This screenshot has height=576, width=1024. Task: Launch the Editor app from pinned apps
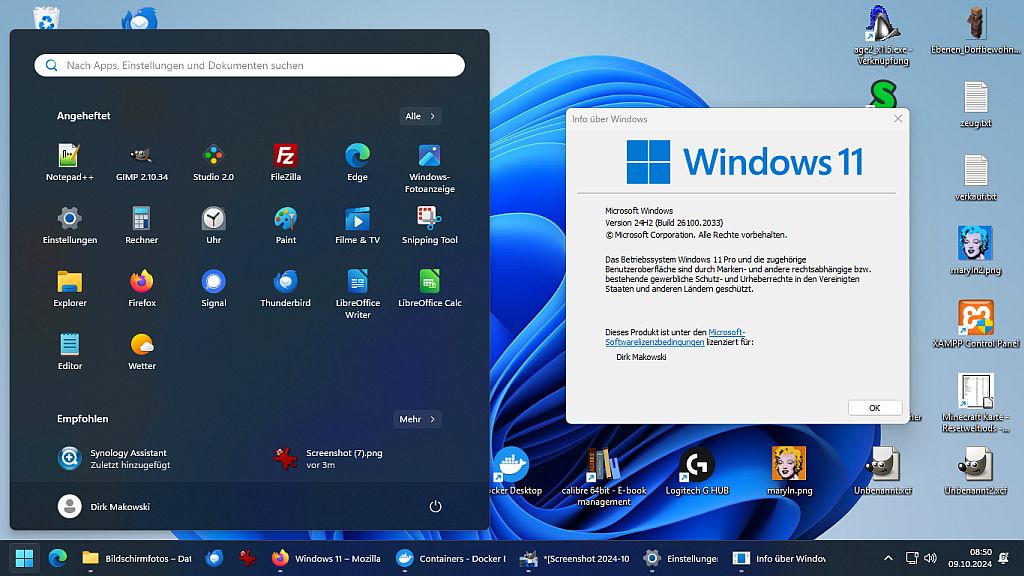click(69, 351)
